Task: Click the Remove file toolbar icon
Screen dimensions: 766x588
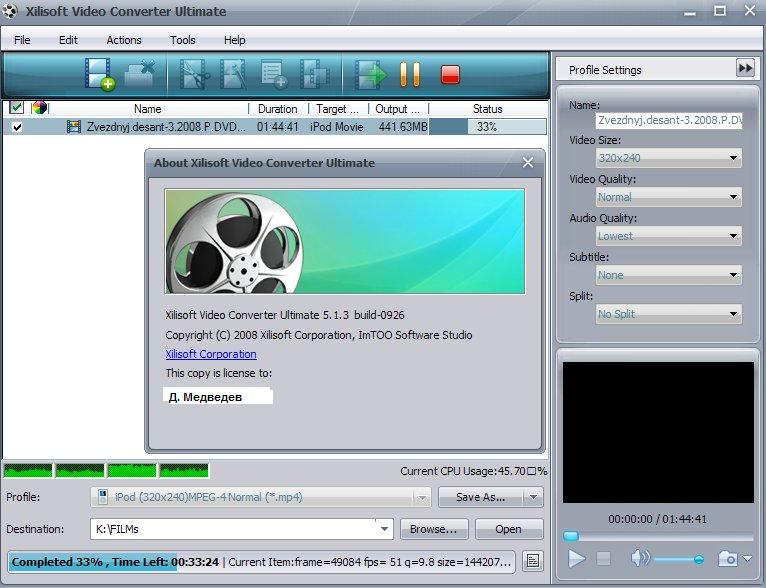Action: [x=140, y=74]
